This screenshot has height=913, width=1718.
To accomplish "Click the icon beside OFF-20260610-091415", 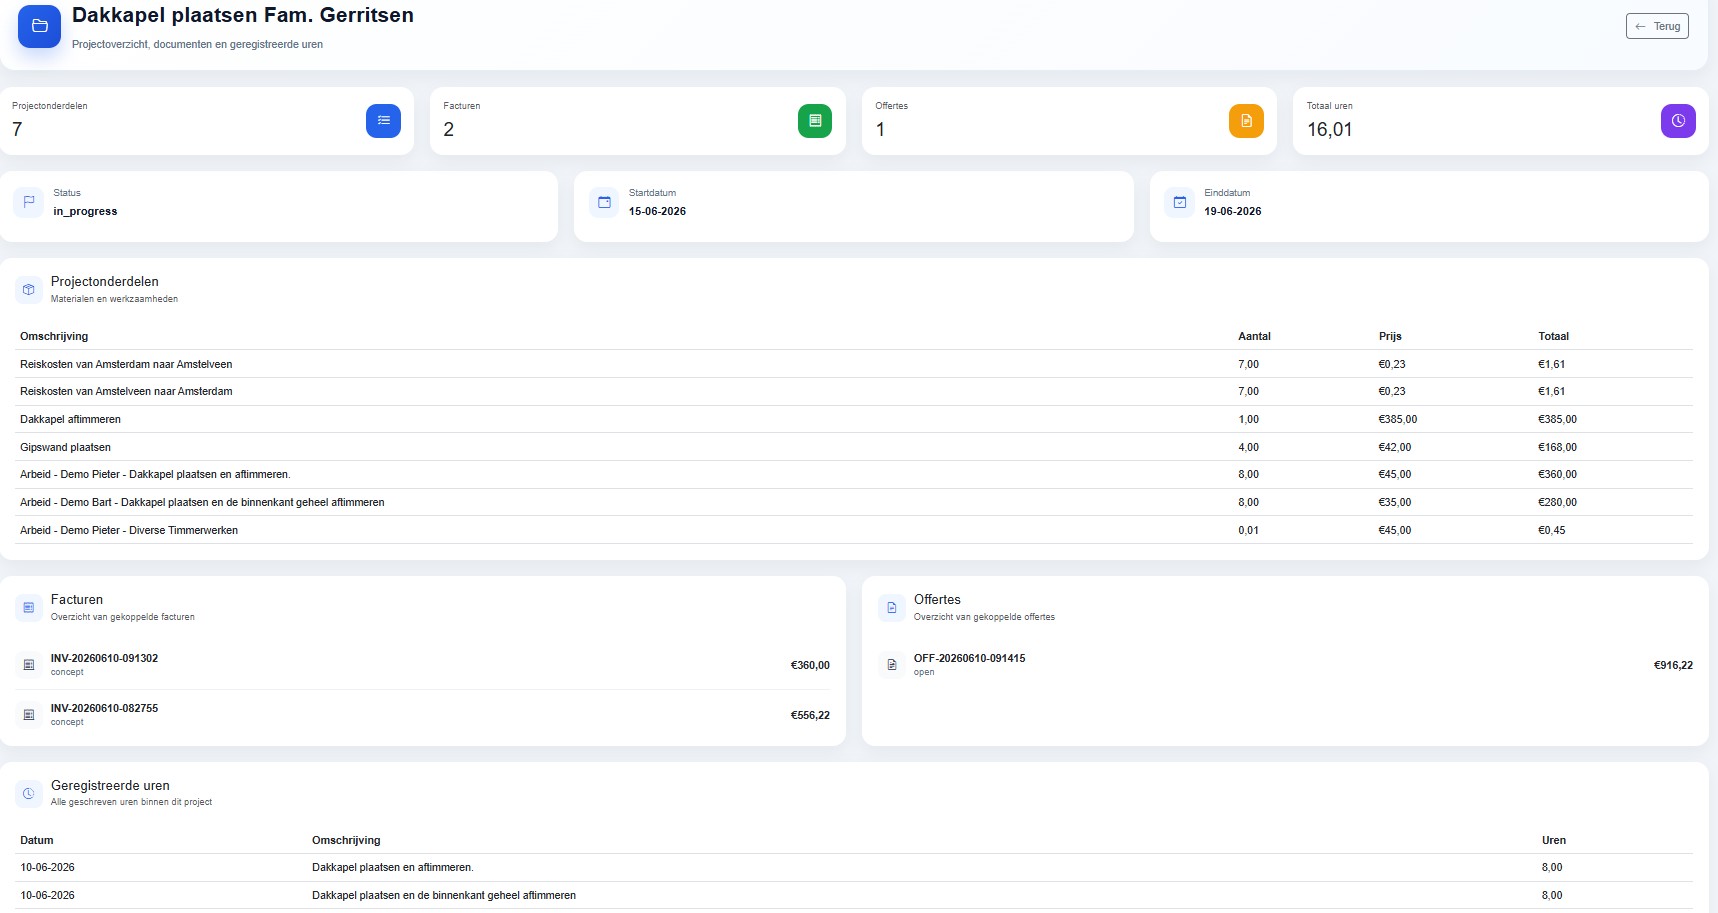I will pos(892,665).
